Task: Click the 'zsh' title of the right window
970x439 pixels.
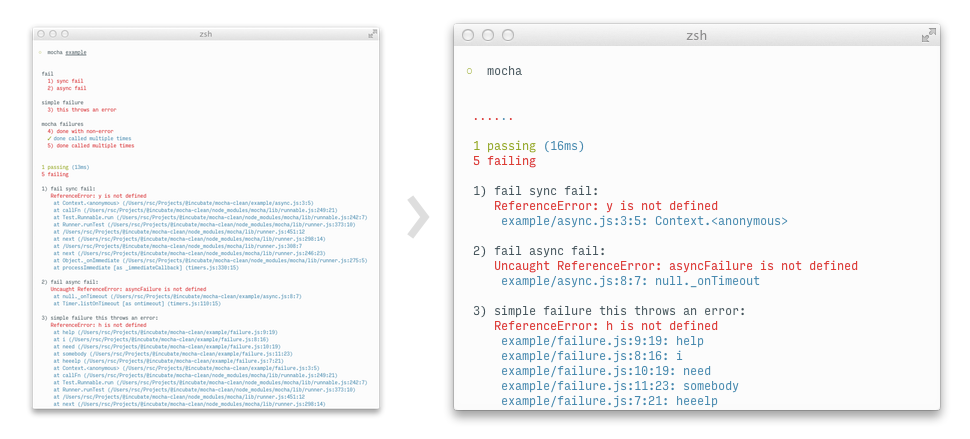Action: (697, 36)
